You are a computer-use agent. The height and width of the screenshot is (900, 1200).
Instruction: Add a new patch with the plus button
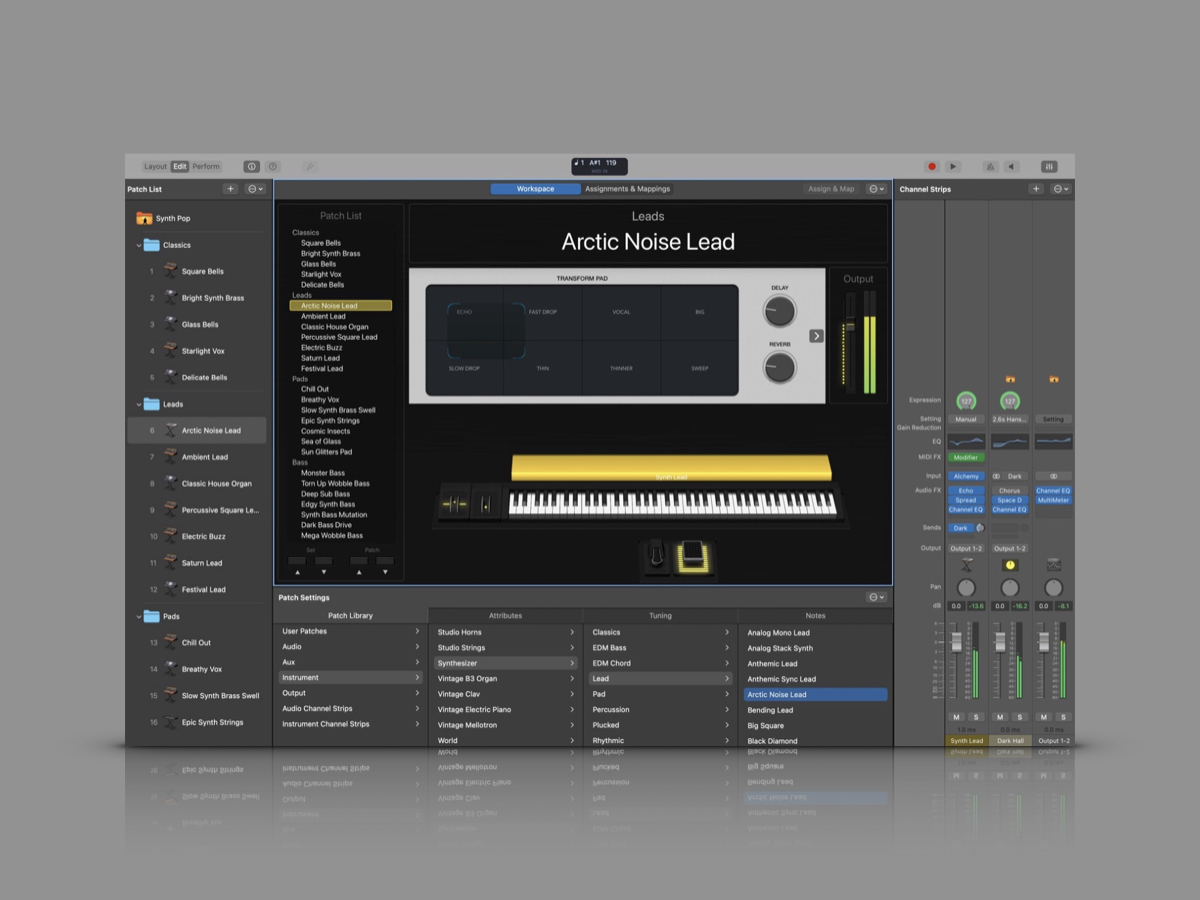(x=230, y=189)
